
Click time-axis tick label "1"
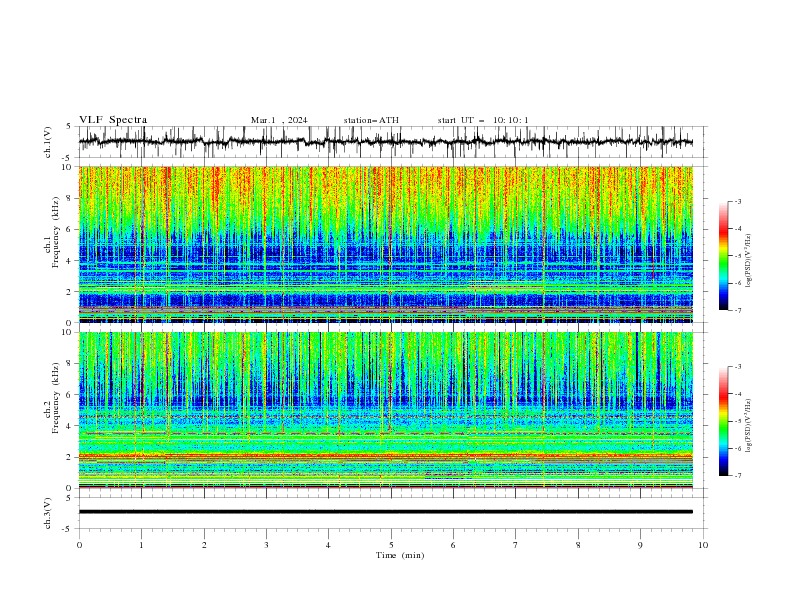pos(141,545)
